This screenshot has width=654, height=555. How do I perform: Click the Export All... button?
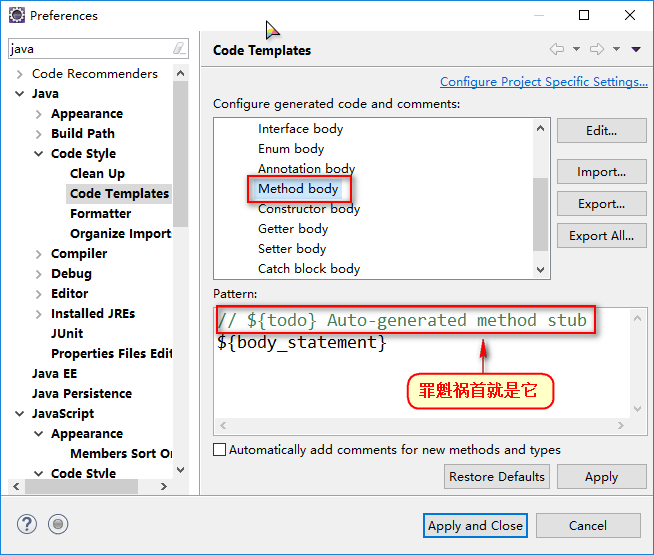click(601, 236)
